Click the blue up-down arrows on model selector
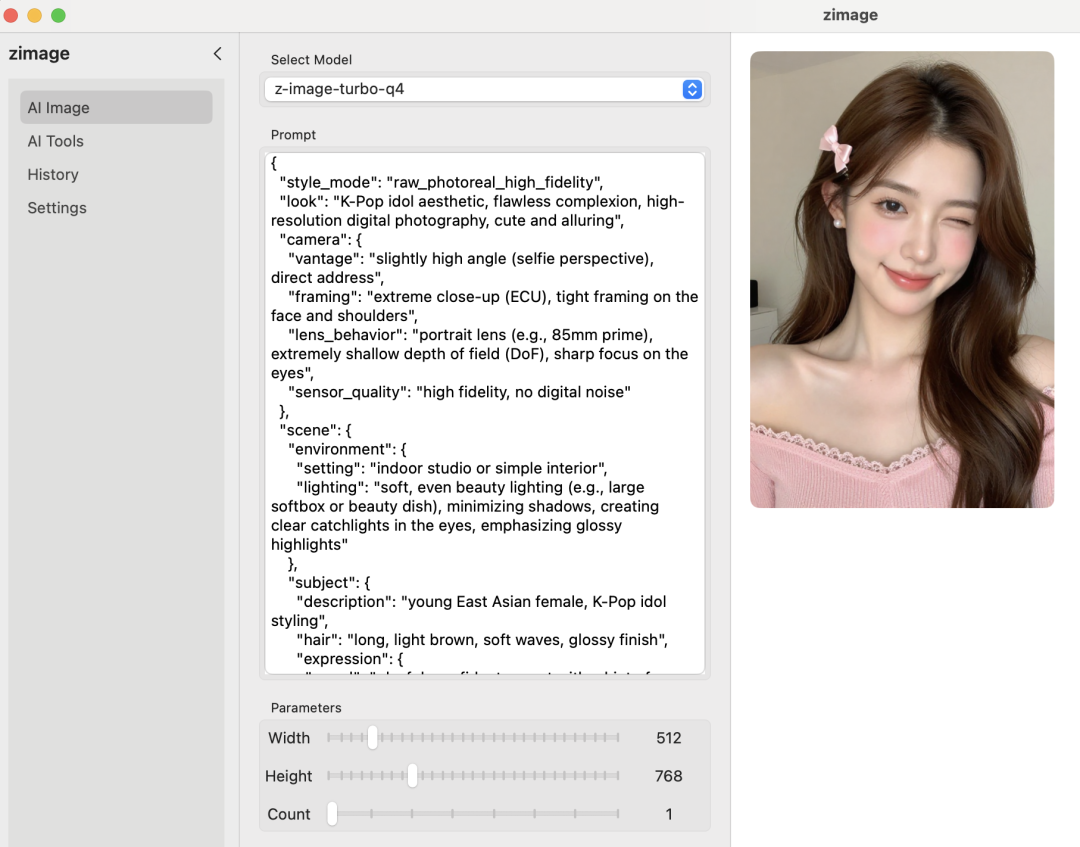Screen dimensions: 1080x847 [692, 89]
